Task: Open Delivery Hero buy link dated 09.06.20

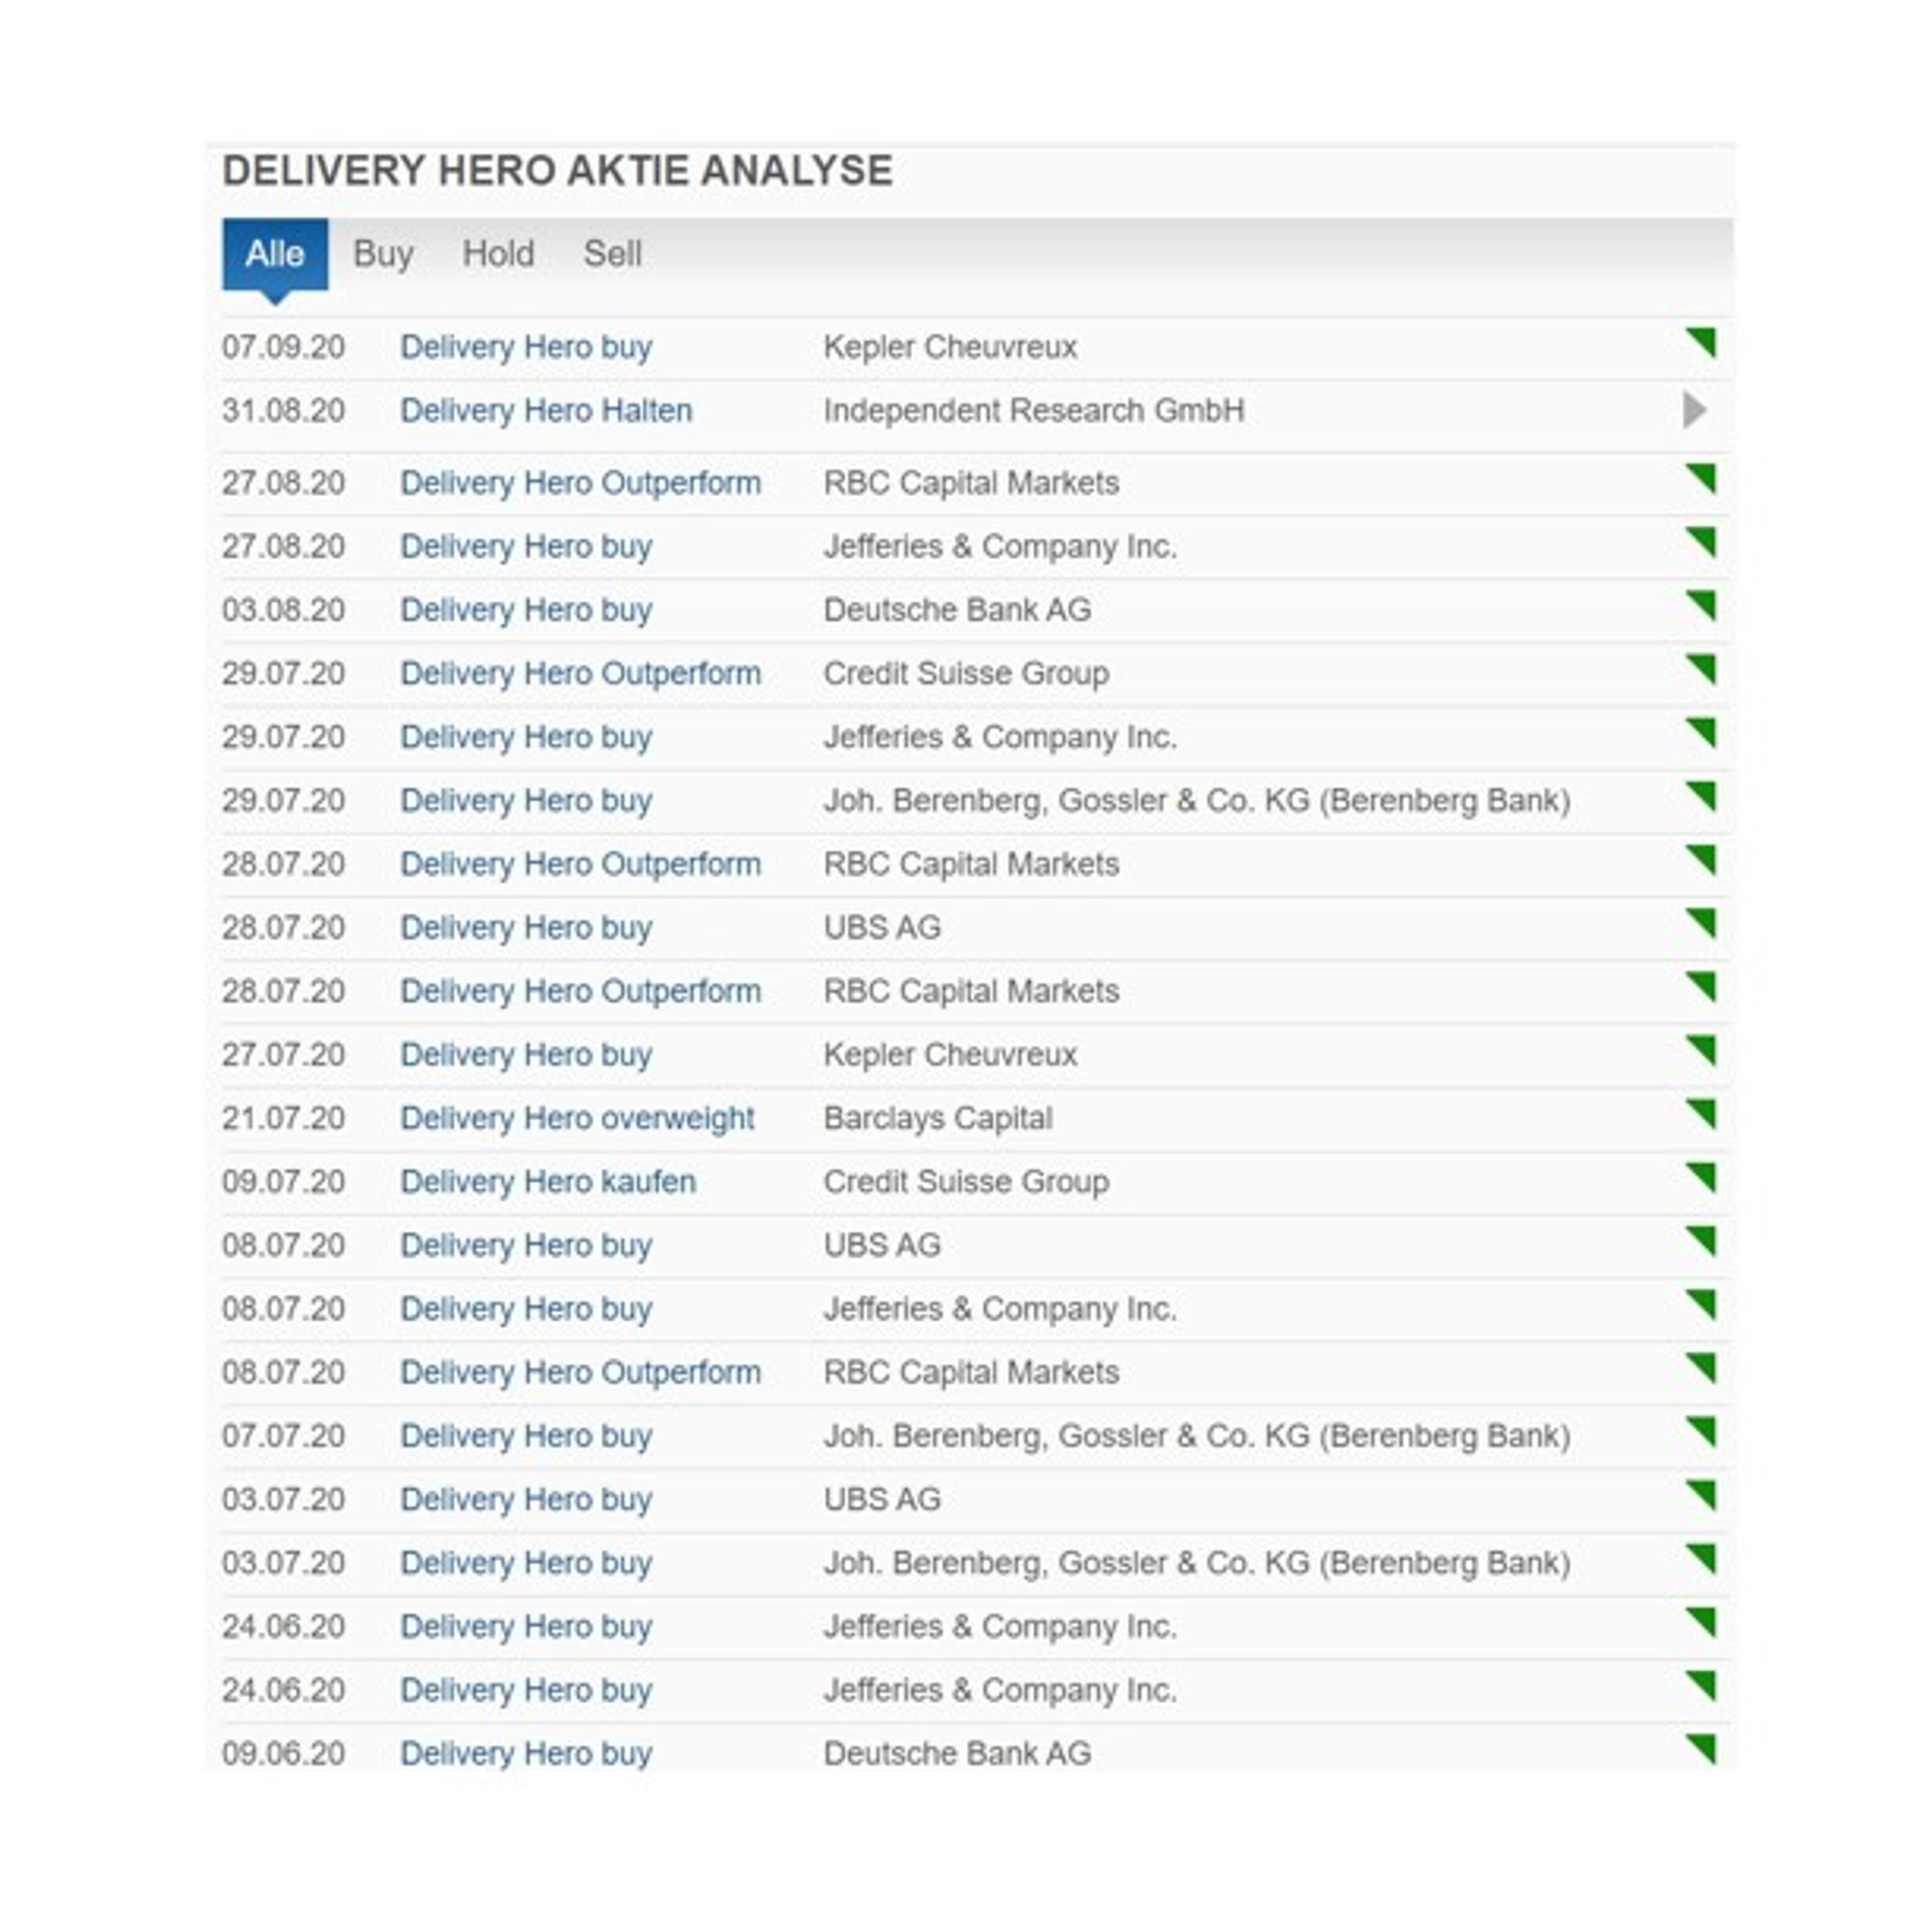Action: (x=526, y=1754)
